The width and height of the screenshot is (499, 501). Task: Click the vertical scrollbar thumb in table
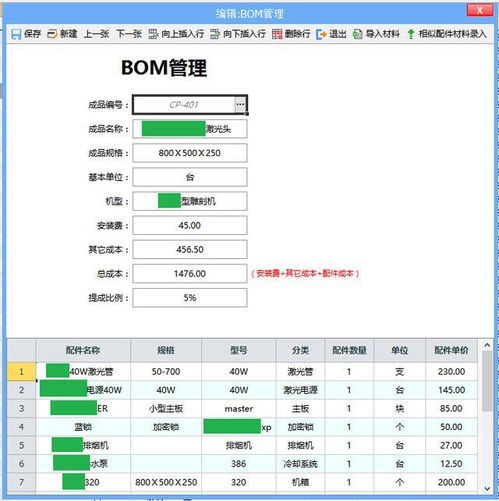coord(487,381)
